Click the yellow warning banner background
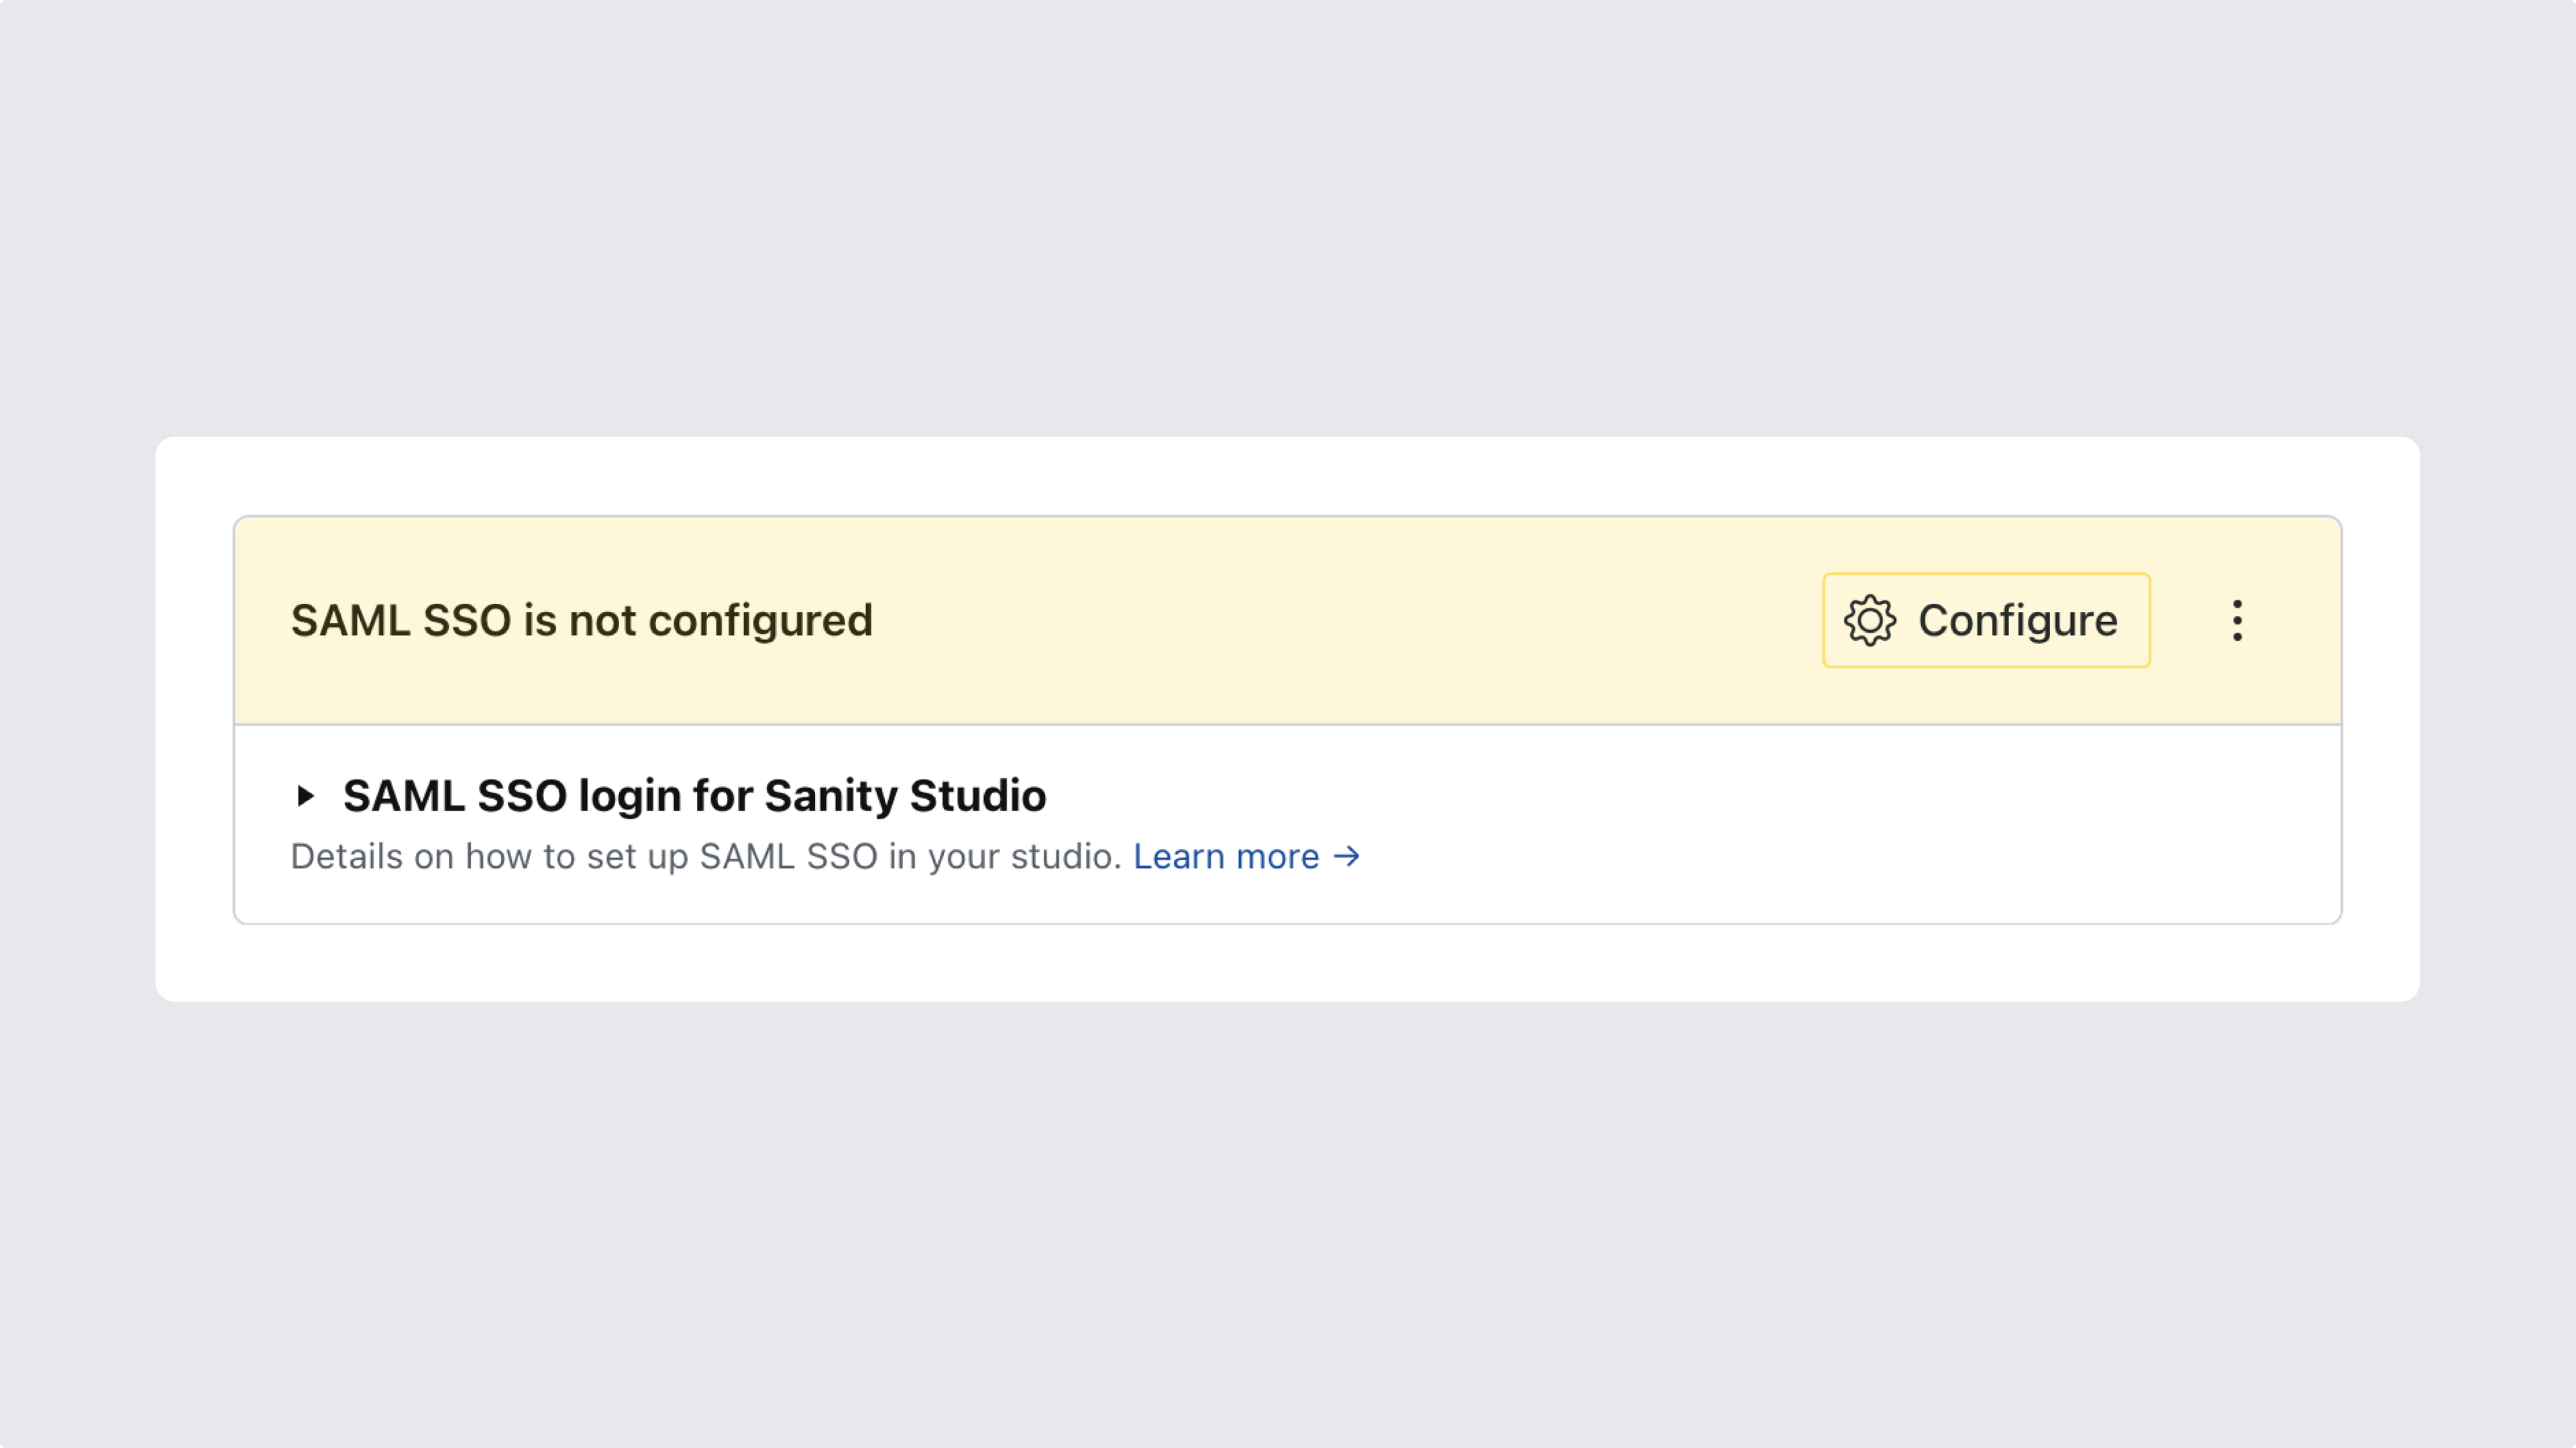 [x=1300, y=621]
